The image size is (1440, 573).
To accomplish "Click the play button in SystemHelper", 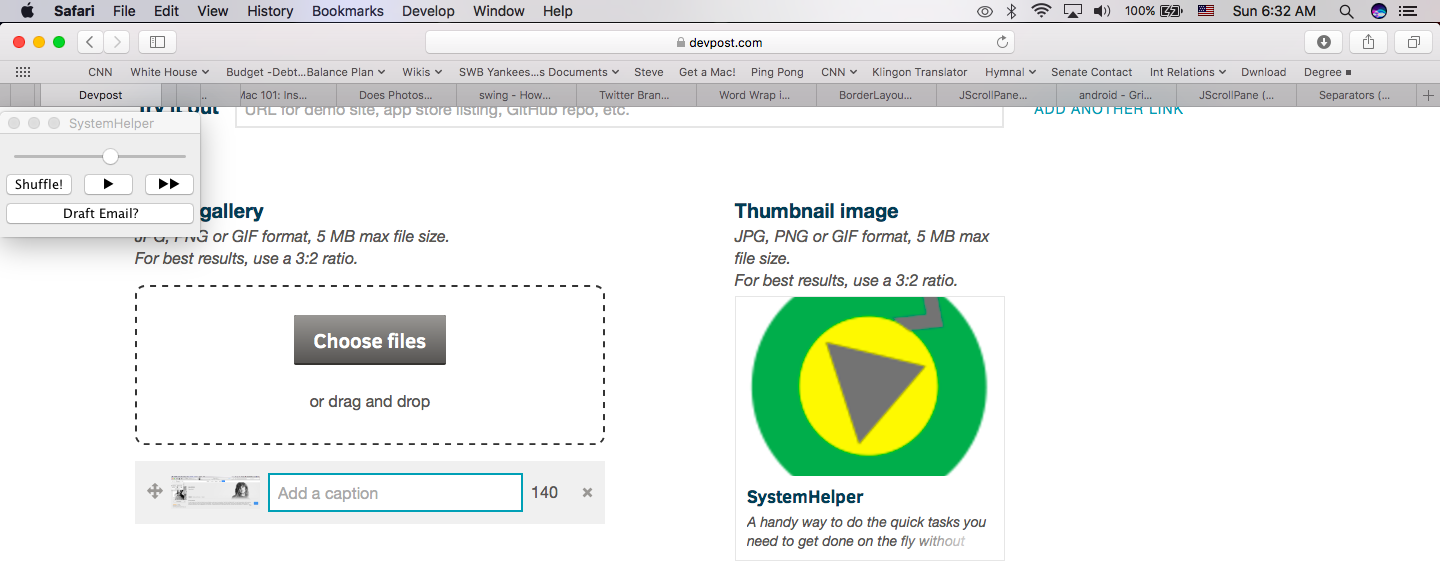I will [109, 184].
